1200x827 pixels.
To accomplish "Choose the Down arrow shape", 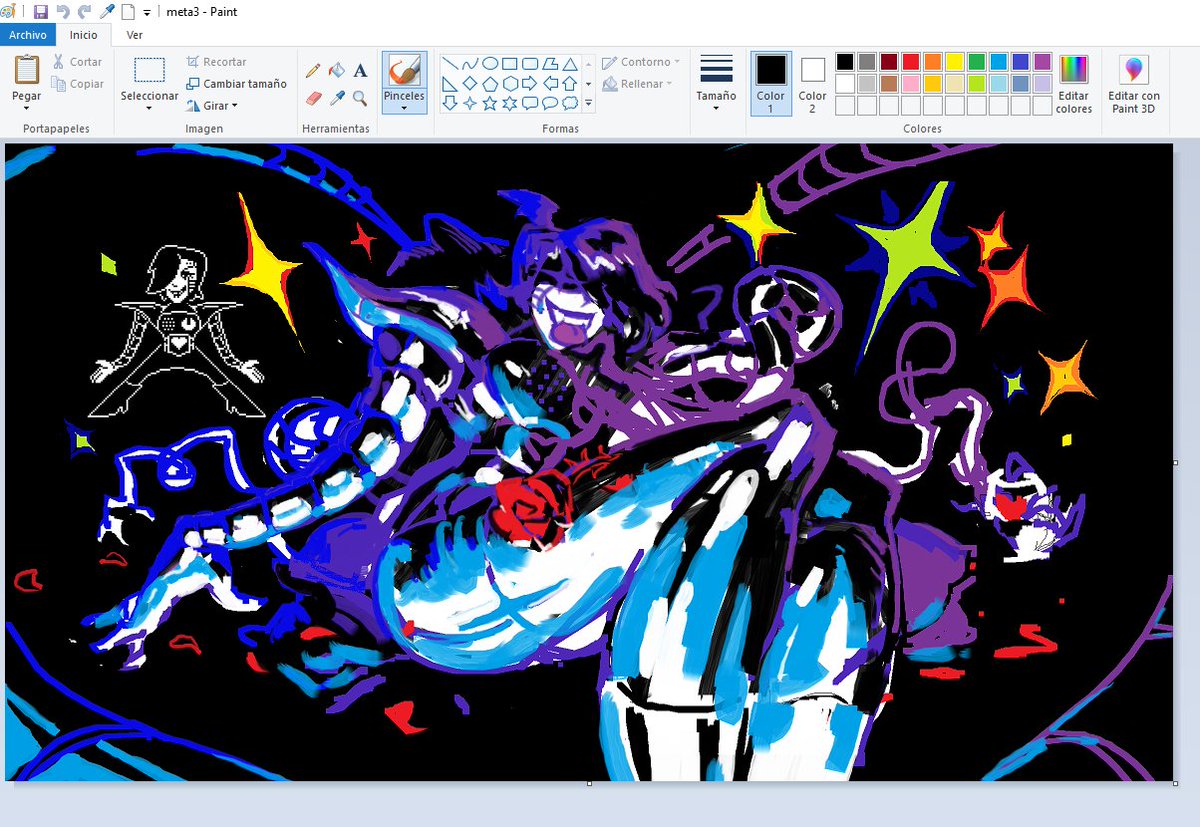I will [x=450, y=103].
